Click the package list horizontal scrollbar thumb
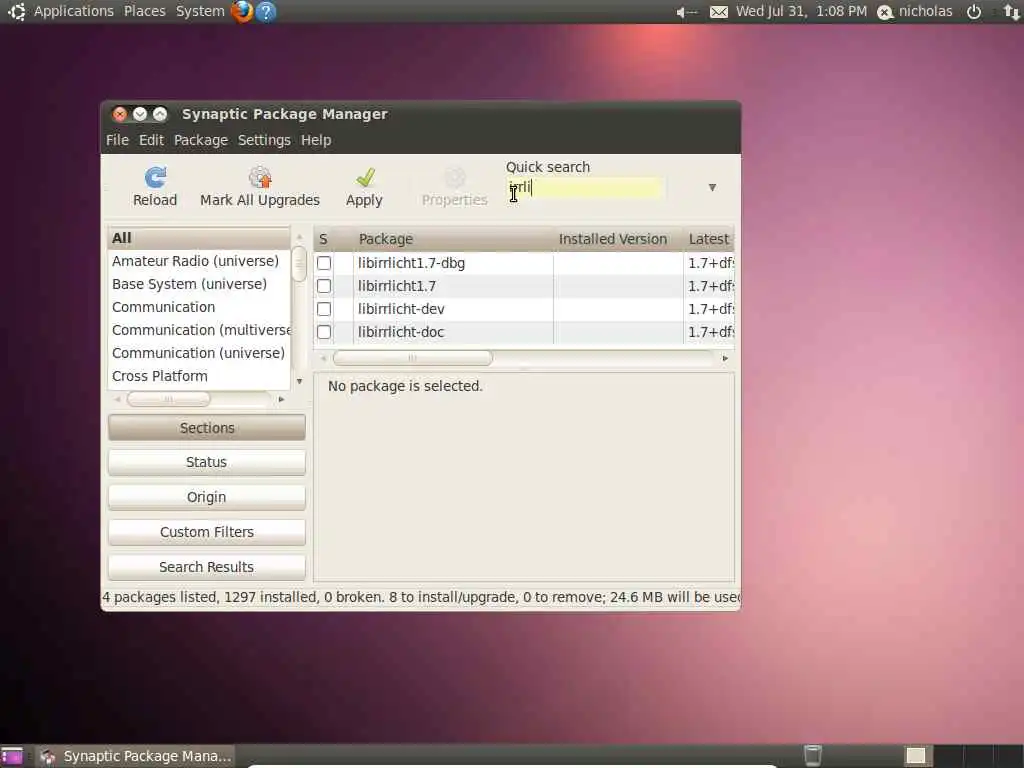Viewport: 1024px width, 768px height. click(x=413, y=358)
